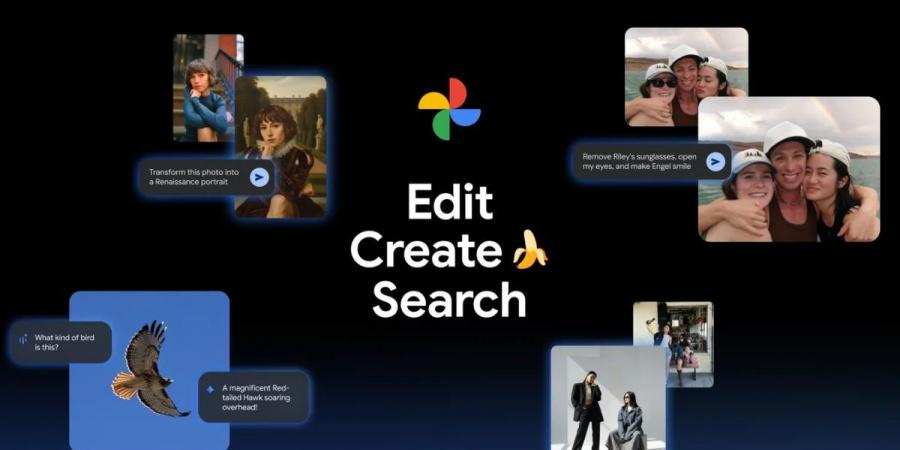The width and height of the screenshot is (900, 450).
Task: Click the banana emoji next to Create
Action: 530,248
